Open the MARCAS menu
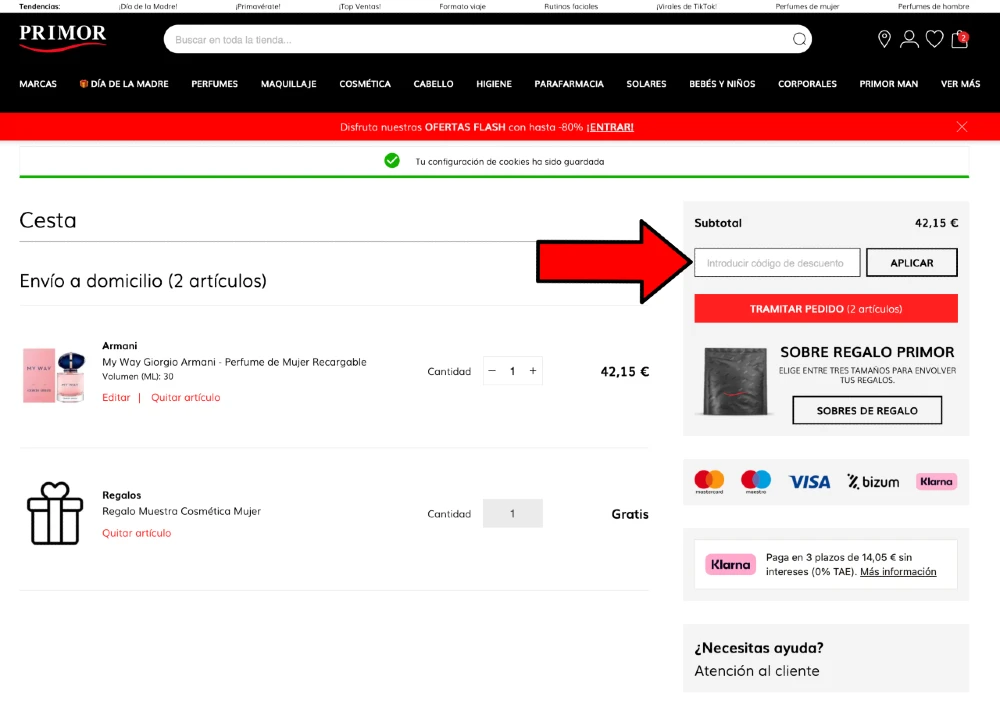Viewport: 1000px width, 708px height. [x=38, y=84]
